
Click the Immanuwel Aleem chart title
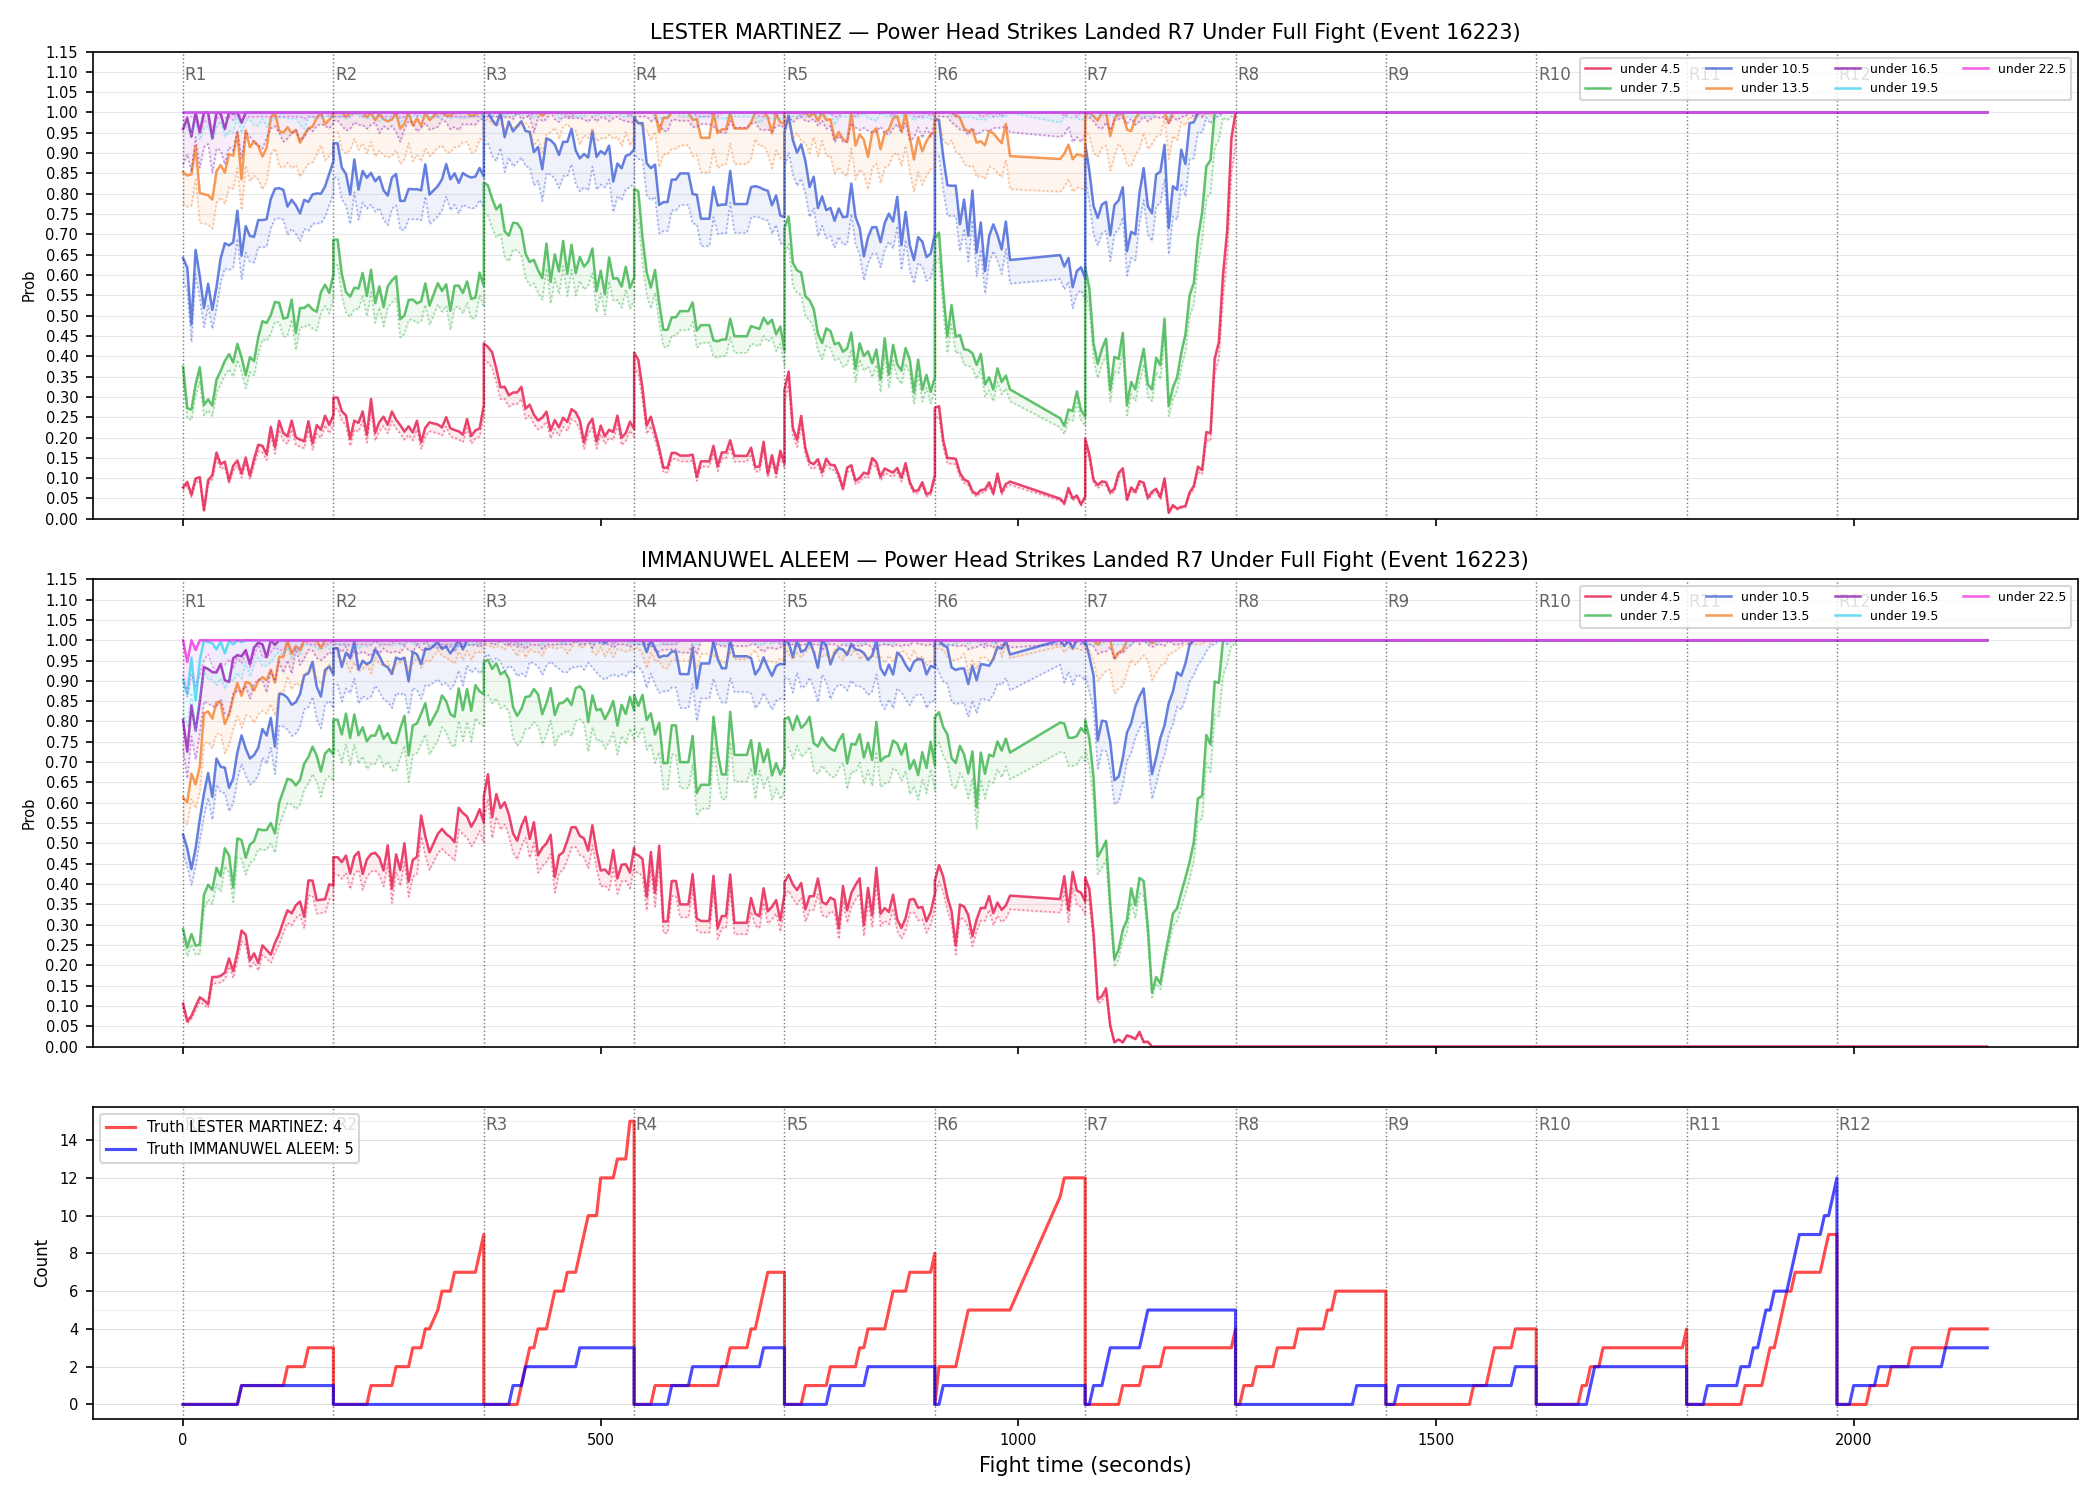click(x=1085, y=560)
